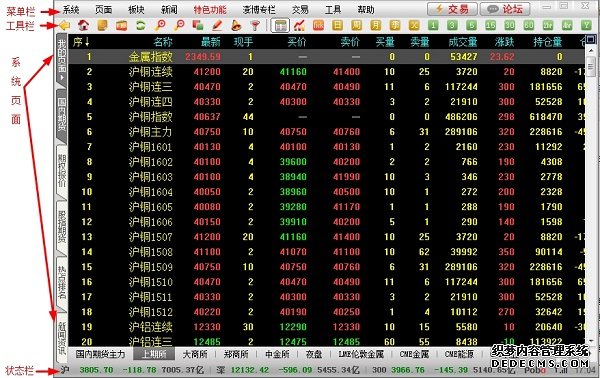This screenshot has height=378, width=600.
Task: Select the daily 日 period button
Action: click(337, 26)
